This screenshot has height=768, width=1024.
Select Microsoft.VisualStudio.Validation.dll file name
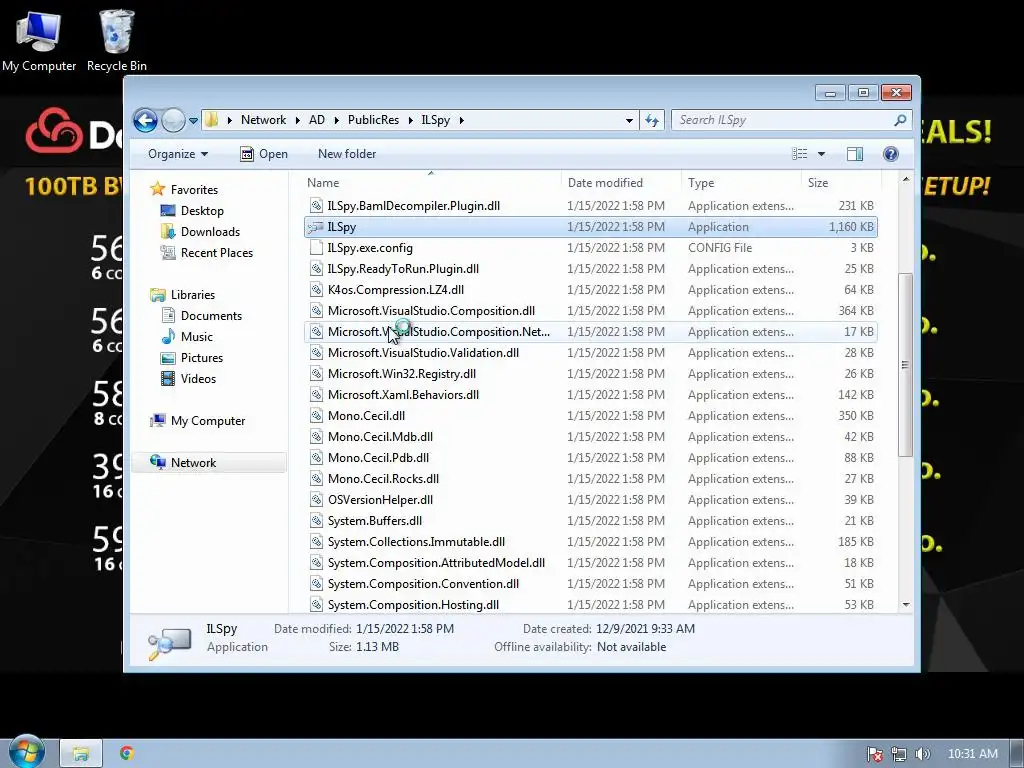pos(423,353)
